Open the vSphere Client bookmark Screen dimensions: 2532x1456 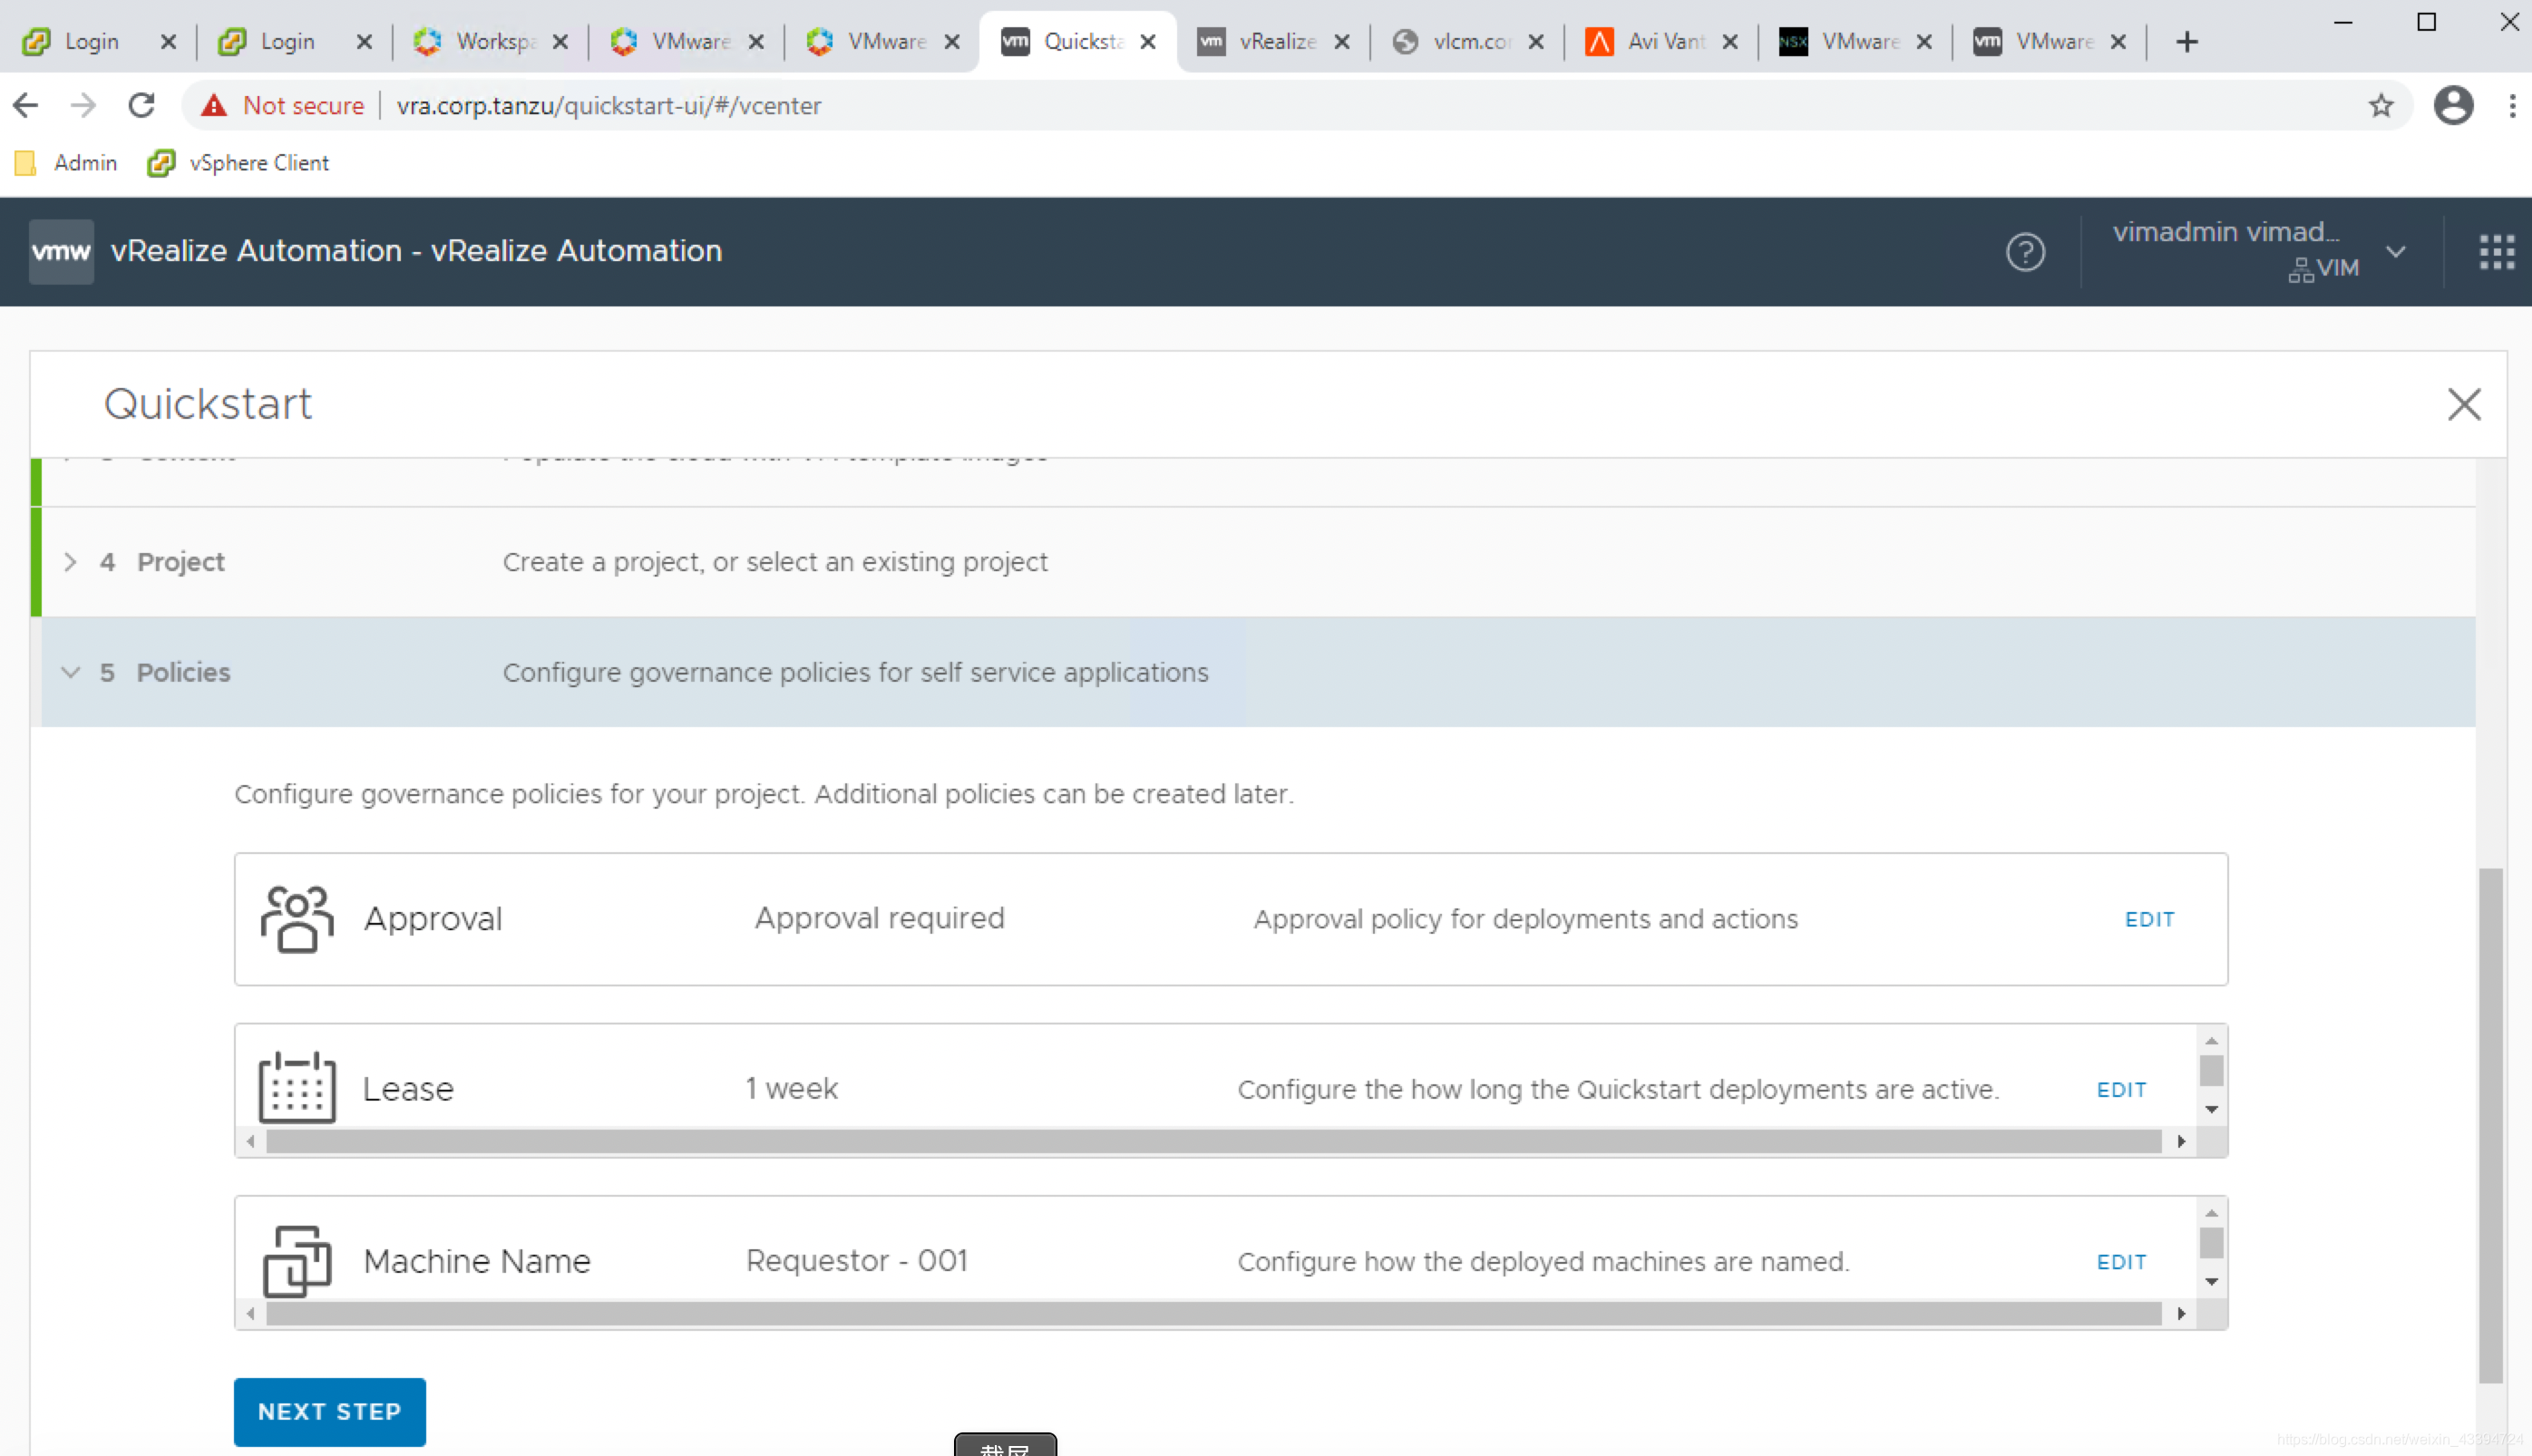[x=238, y=163]
